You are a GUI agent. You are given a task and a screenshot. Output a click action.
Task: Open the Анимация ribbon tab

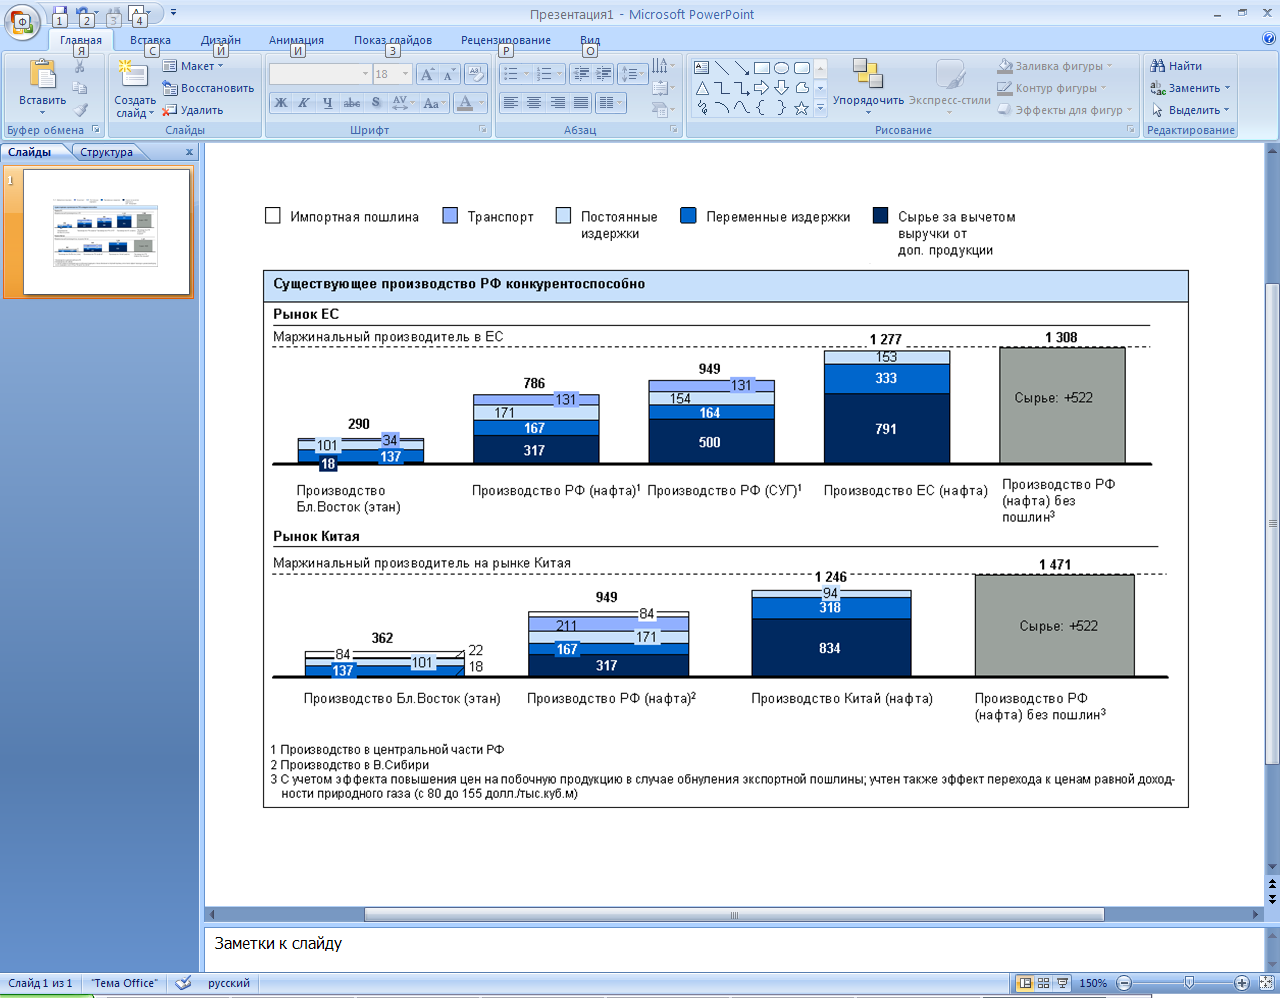point(296,40)
